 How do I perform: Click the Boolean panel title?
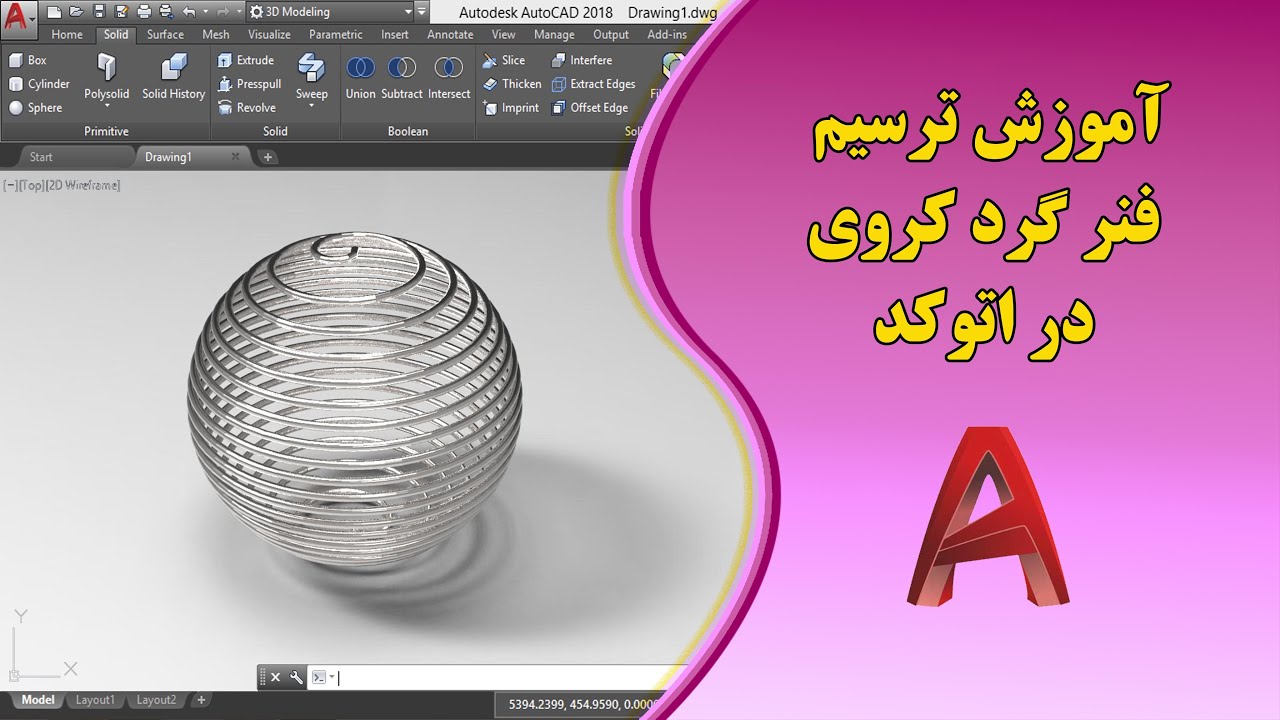(x=408, y=131)
